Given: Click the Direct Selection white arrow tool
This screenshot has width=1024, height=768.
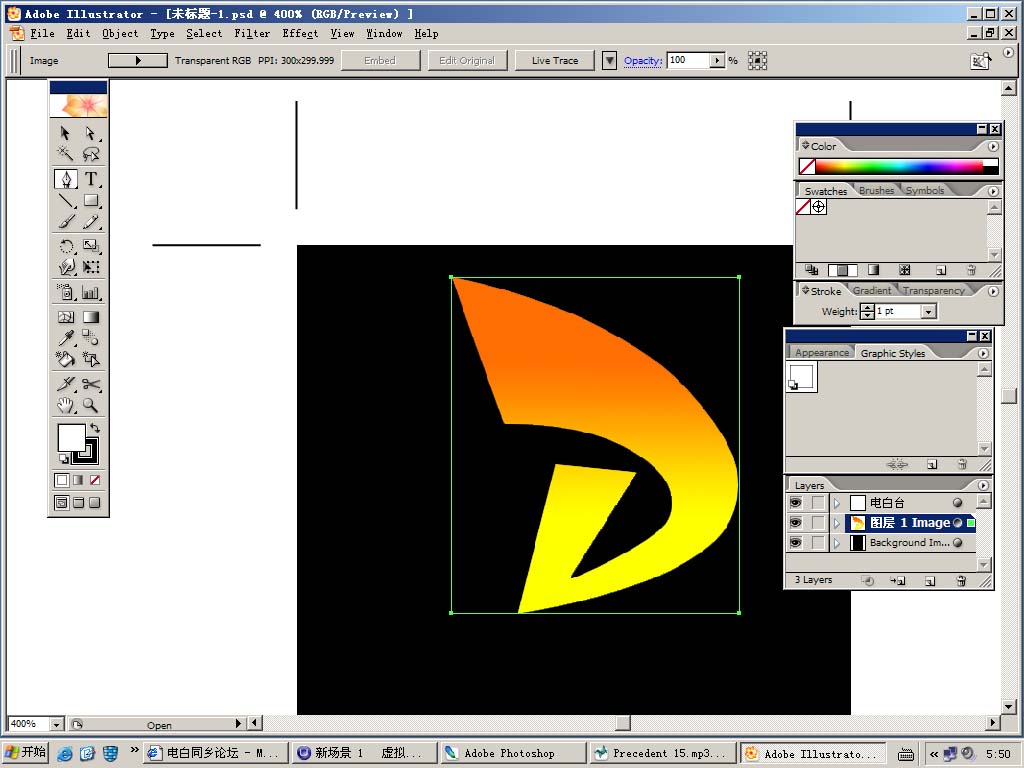Looking at the screenshot, I should tap(91, 133).
